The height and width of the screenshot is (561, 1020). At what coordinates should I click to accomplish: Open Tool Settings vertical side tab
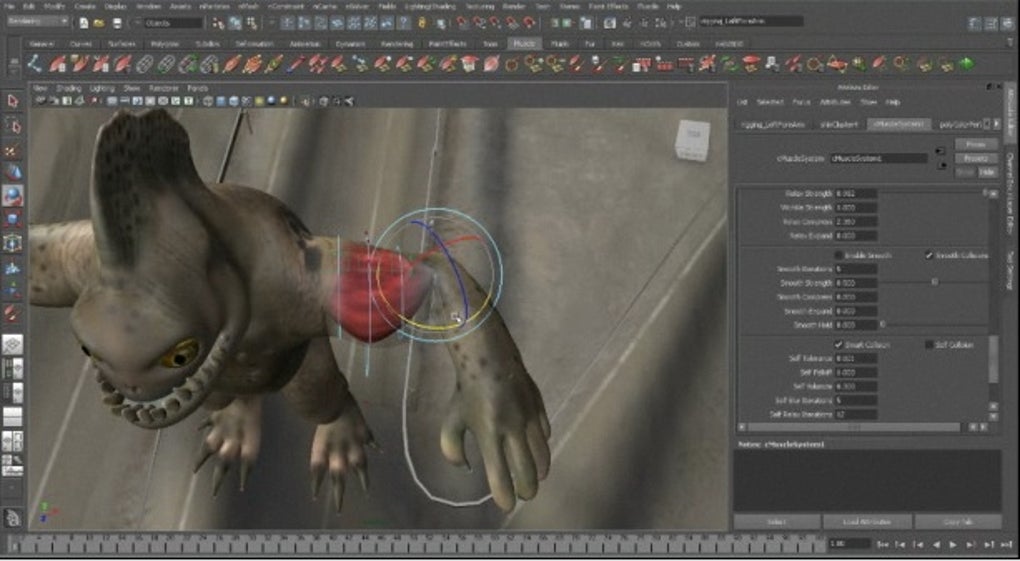point(1010,269)
